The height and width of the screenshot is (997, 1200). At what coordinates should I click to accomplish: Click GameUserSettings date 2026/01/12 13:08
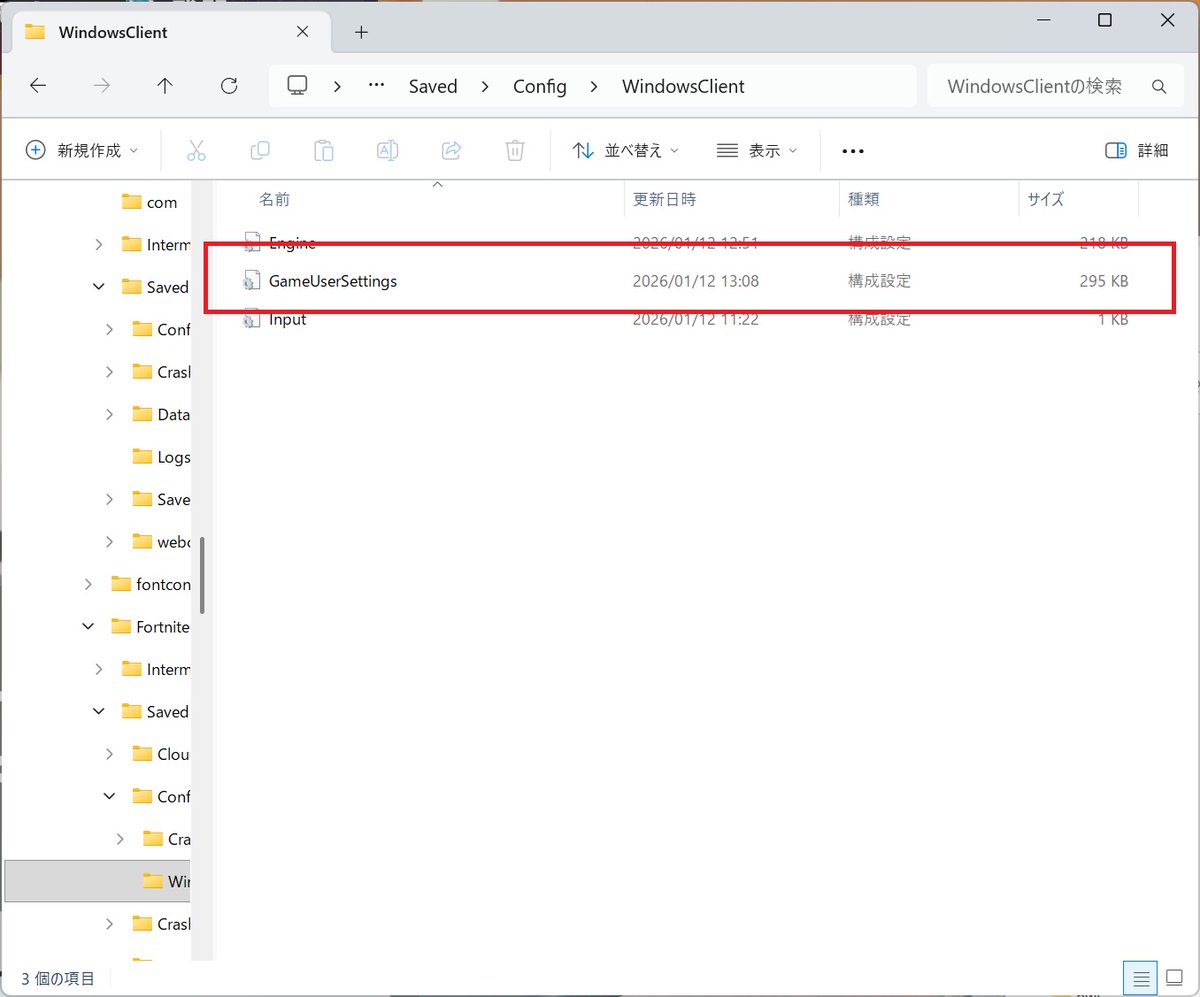point(696,282)
